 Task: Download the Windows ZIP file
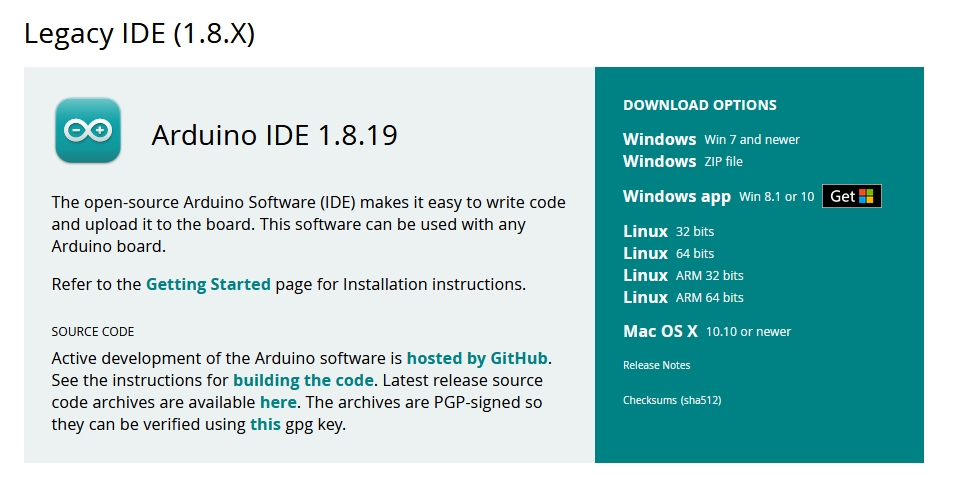click(x=682, y=161)
